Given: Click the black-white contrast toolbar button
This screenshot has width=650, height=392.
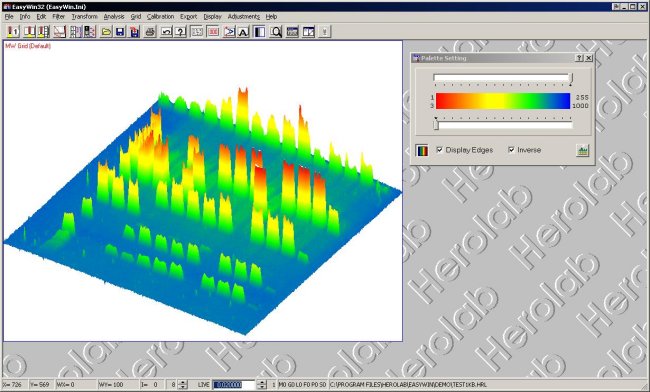Looking at the screenshot, I should [260, 31].
